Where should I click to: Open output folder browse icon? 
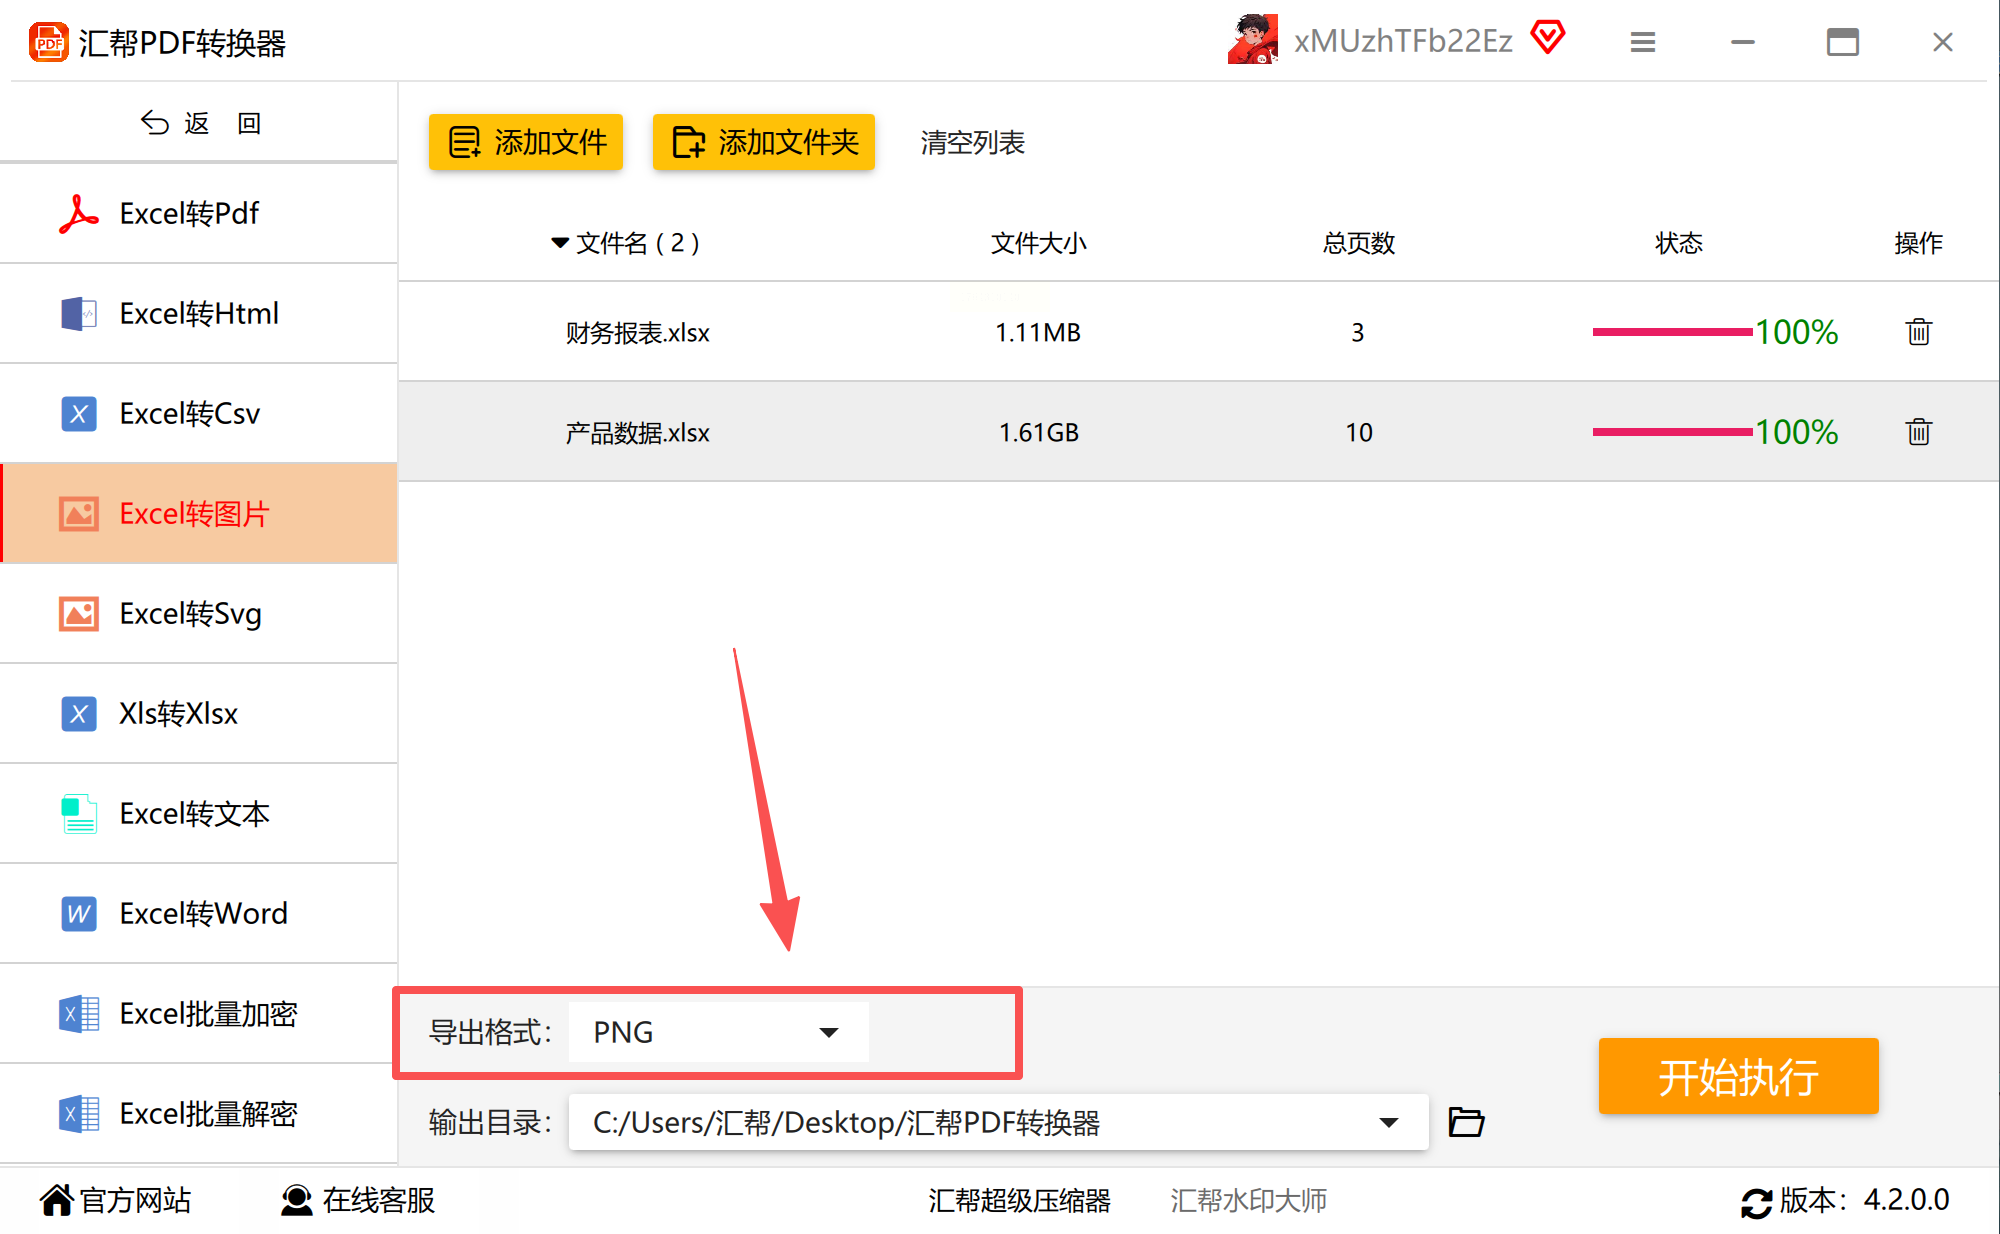(1466, 1122)
